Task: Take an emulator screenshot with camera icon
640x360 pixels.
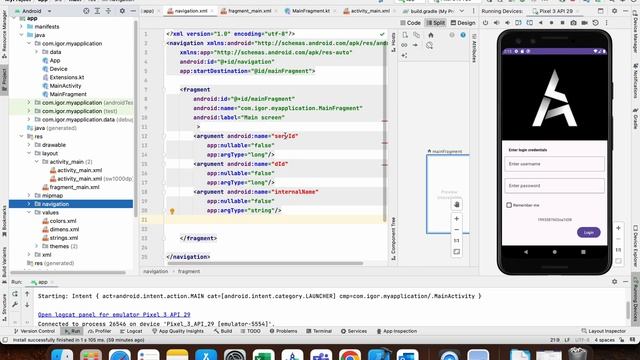Action: point(573,23)
